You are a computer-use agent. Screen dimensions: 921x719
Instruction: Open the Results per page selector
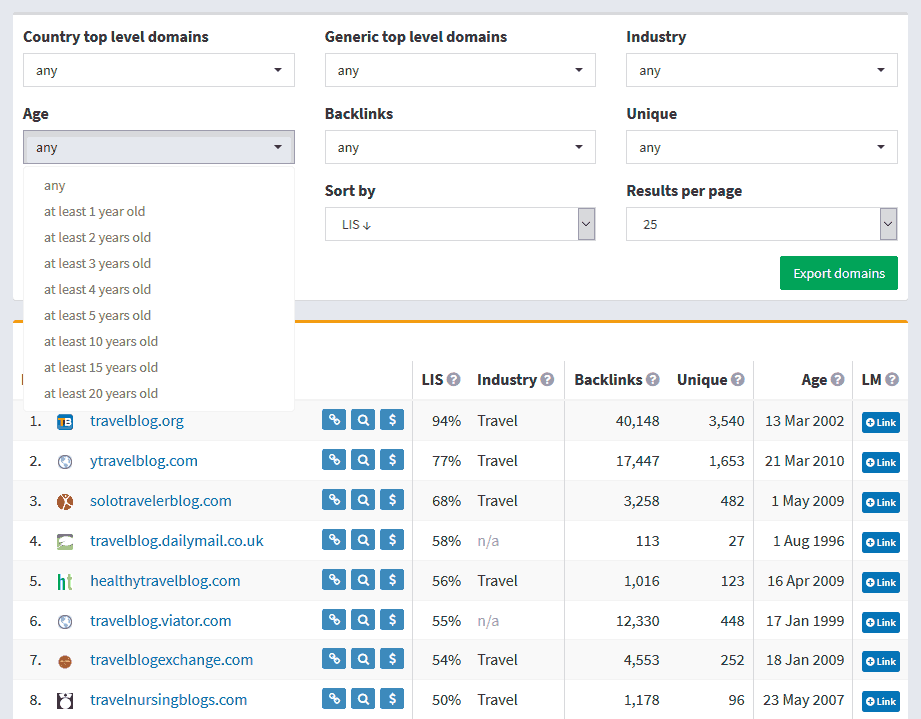point(761,224)
